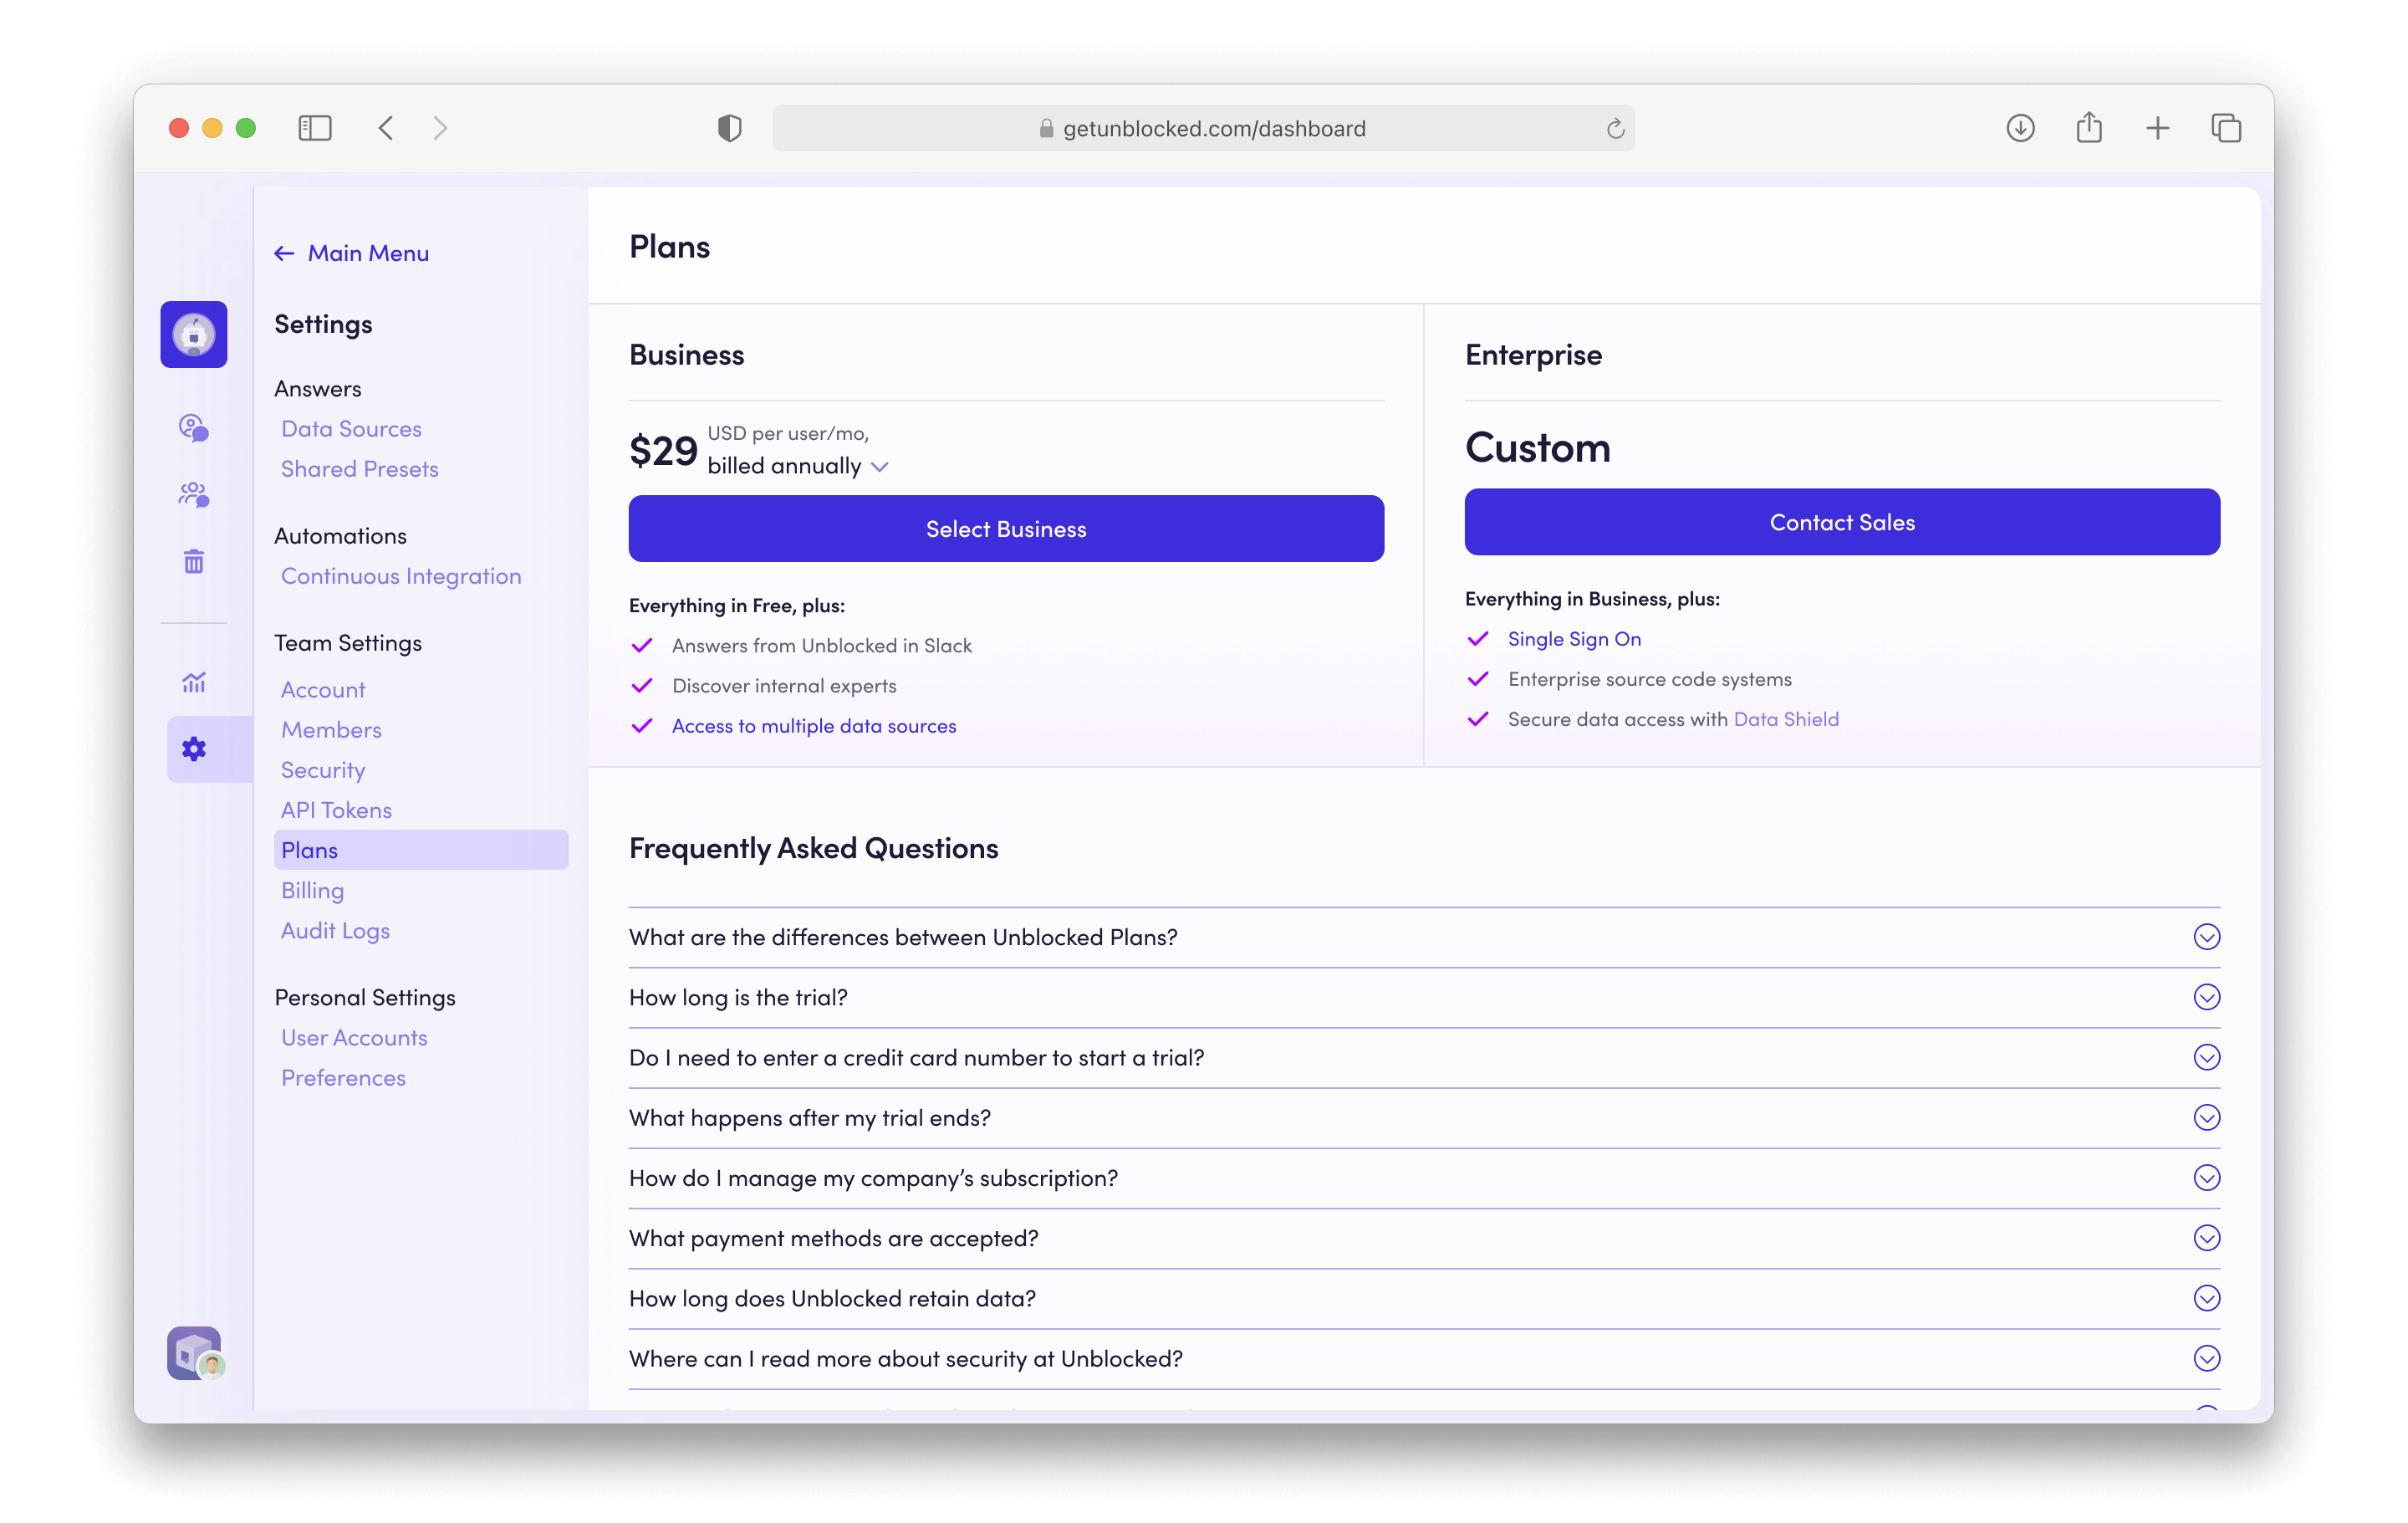Click the settings gear sidebar icon
The width and height of the screenshot is (2408, 1523).
click(x=194, y=749)
